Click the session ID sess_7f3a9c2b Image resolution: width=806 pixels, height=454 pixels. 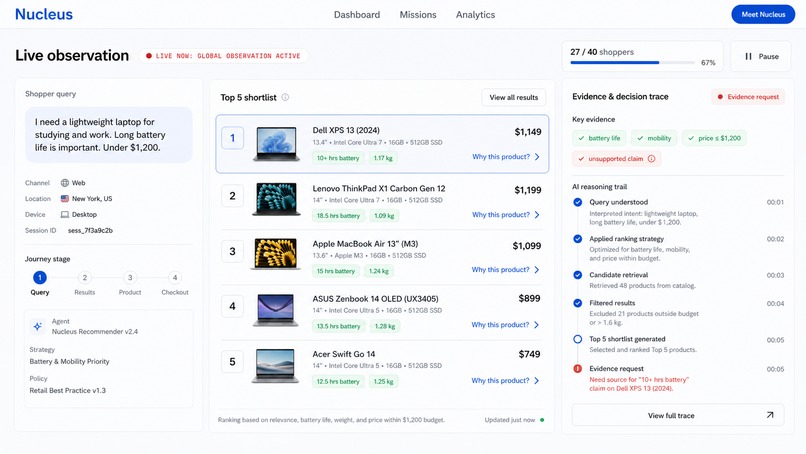[x=90, y=230]
